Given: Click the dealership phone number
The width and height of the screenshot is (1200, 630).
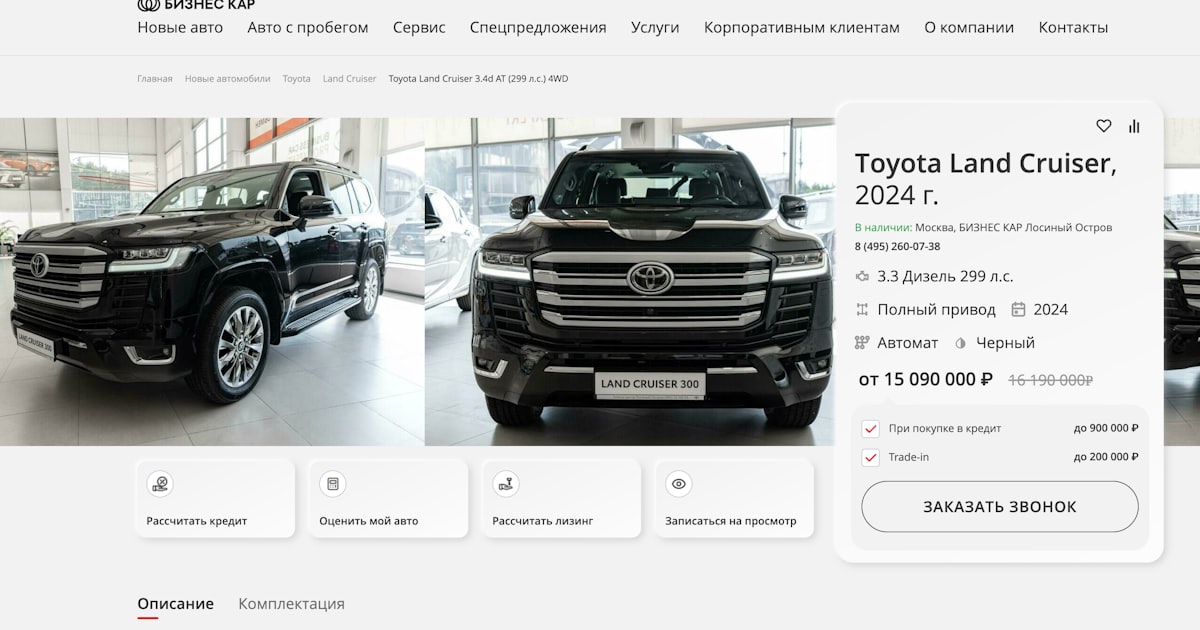Looking at the screenshot, I should [x=897, y=247].
